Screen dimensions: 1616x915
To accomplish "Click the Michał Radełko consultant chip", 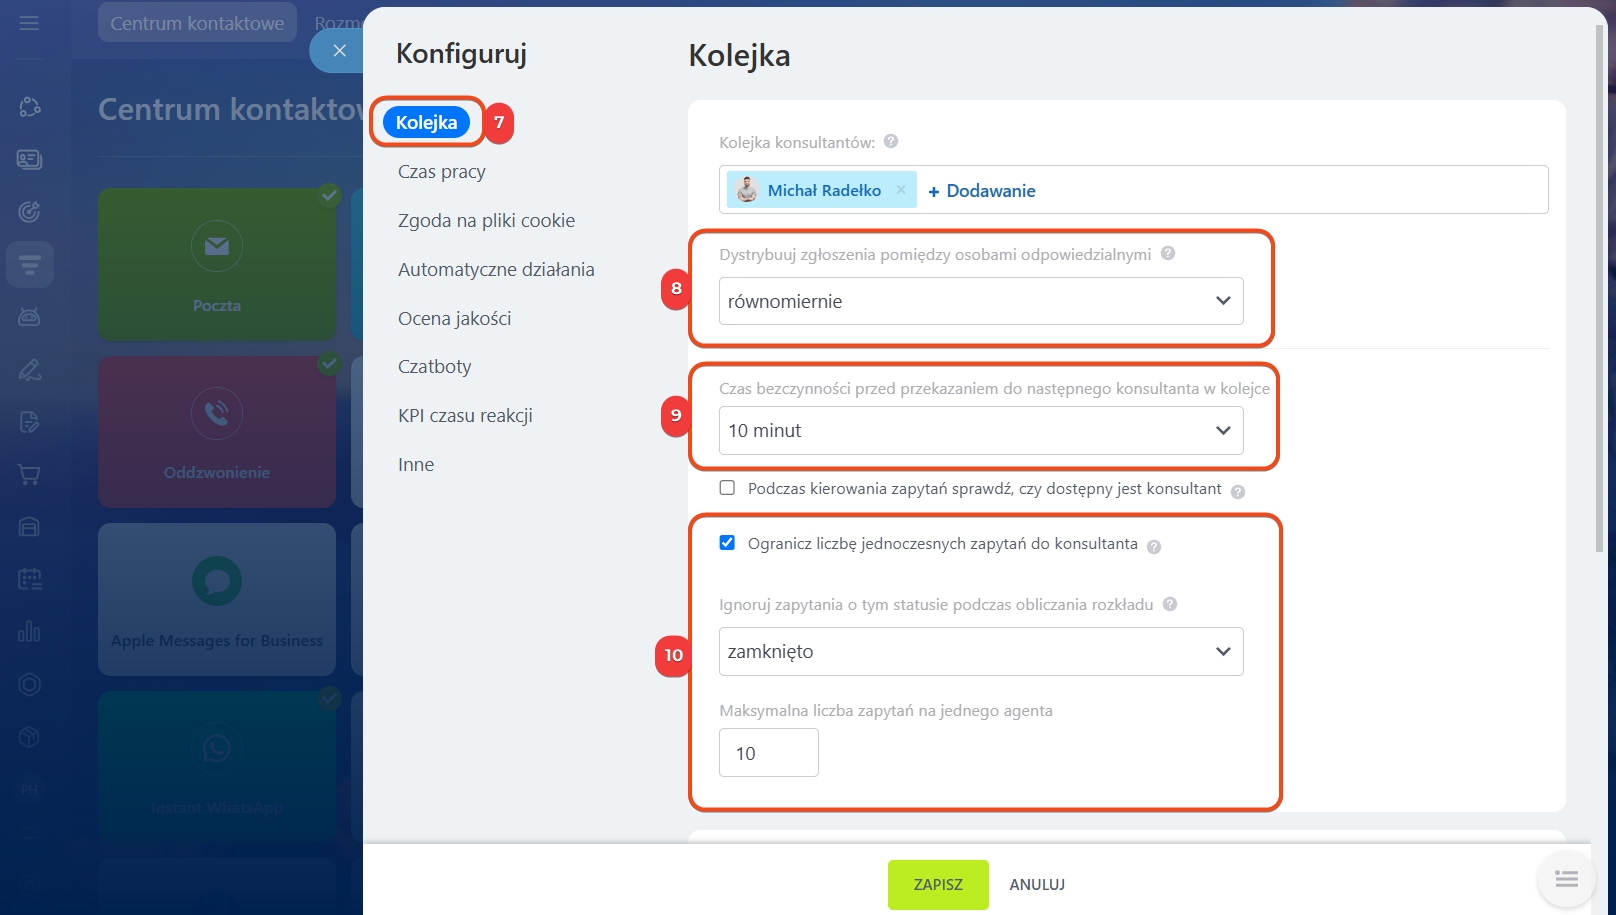I will coord(822,190).
